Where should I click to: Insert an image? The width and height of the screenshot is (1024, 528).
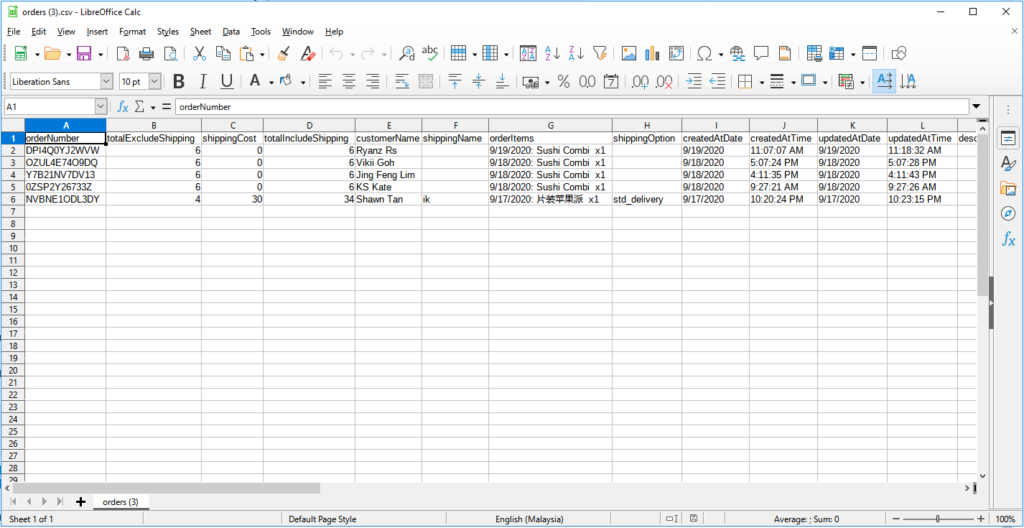[628, 54]
